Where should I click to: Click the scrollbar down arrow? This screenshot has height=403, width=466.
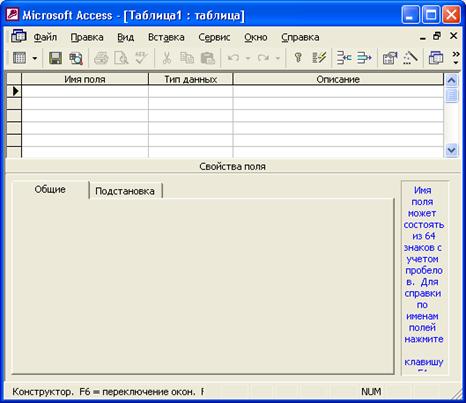coord(452,150)
